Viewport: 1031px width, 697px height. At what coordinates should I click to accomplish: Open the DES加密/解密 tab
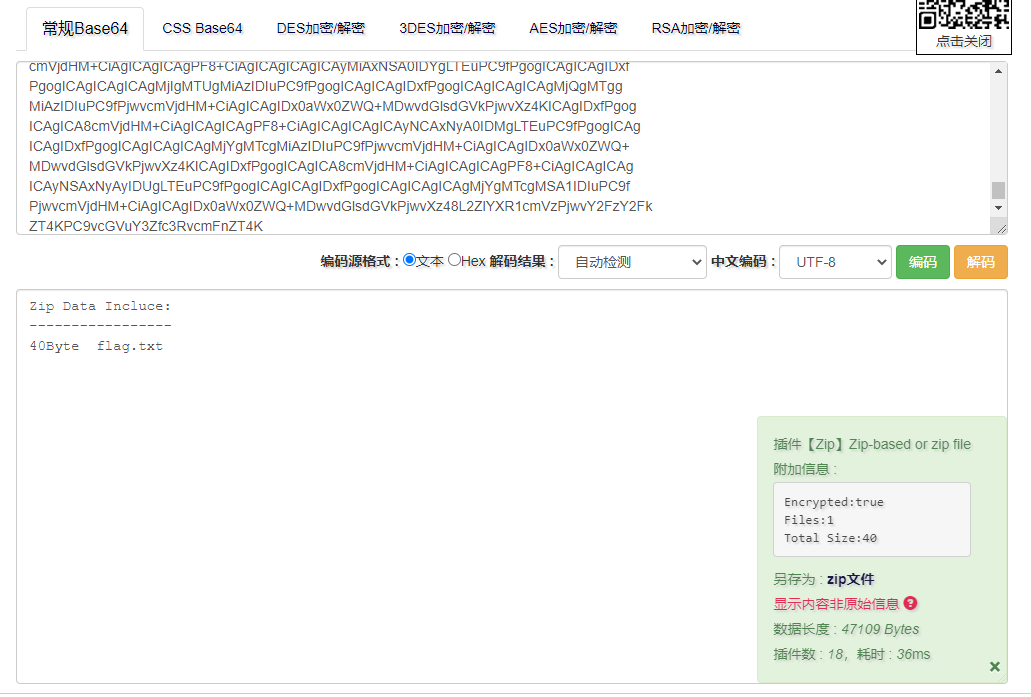pos(321,28)
